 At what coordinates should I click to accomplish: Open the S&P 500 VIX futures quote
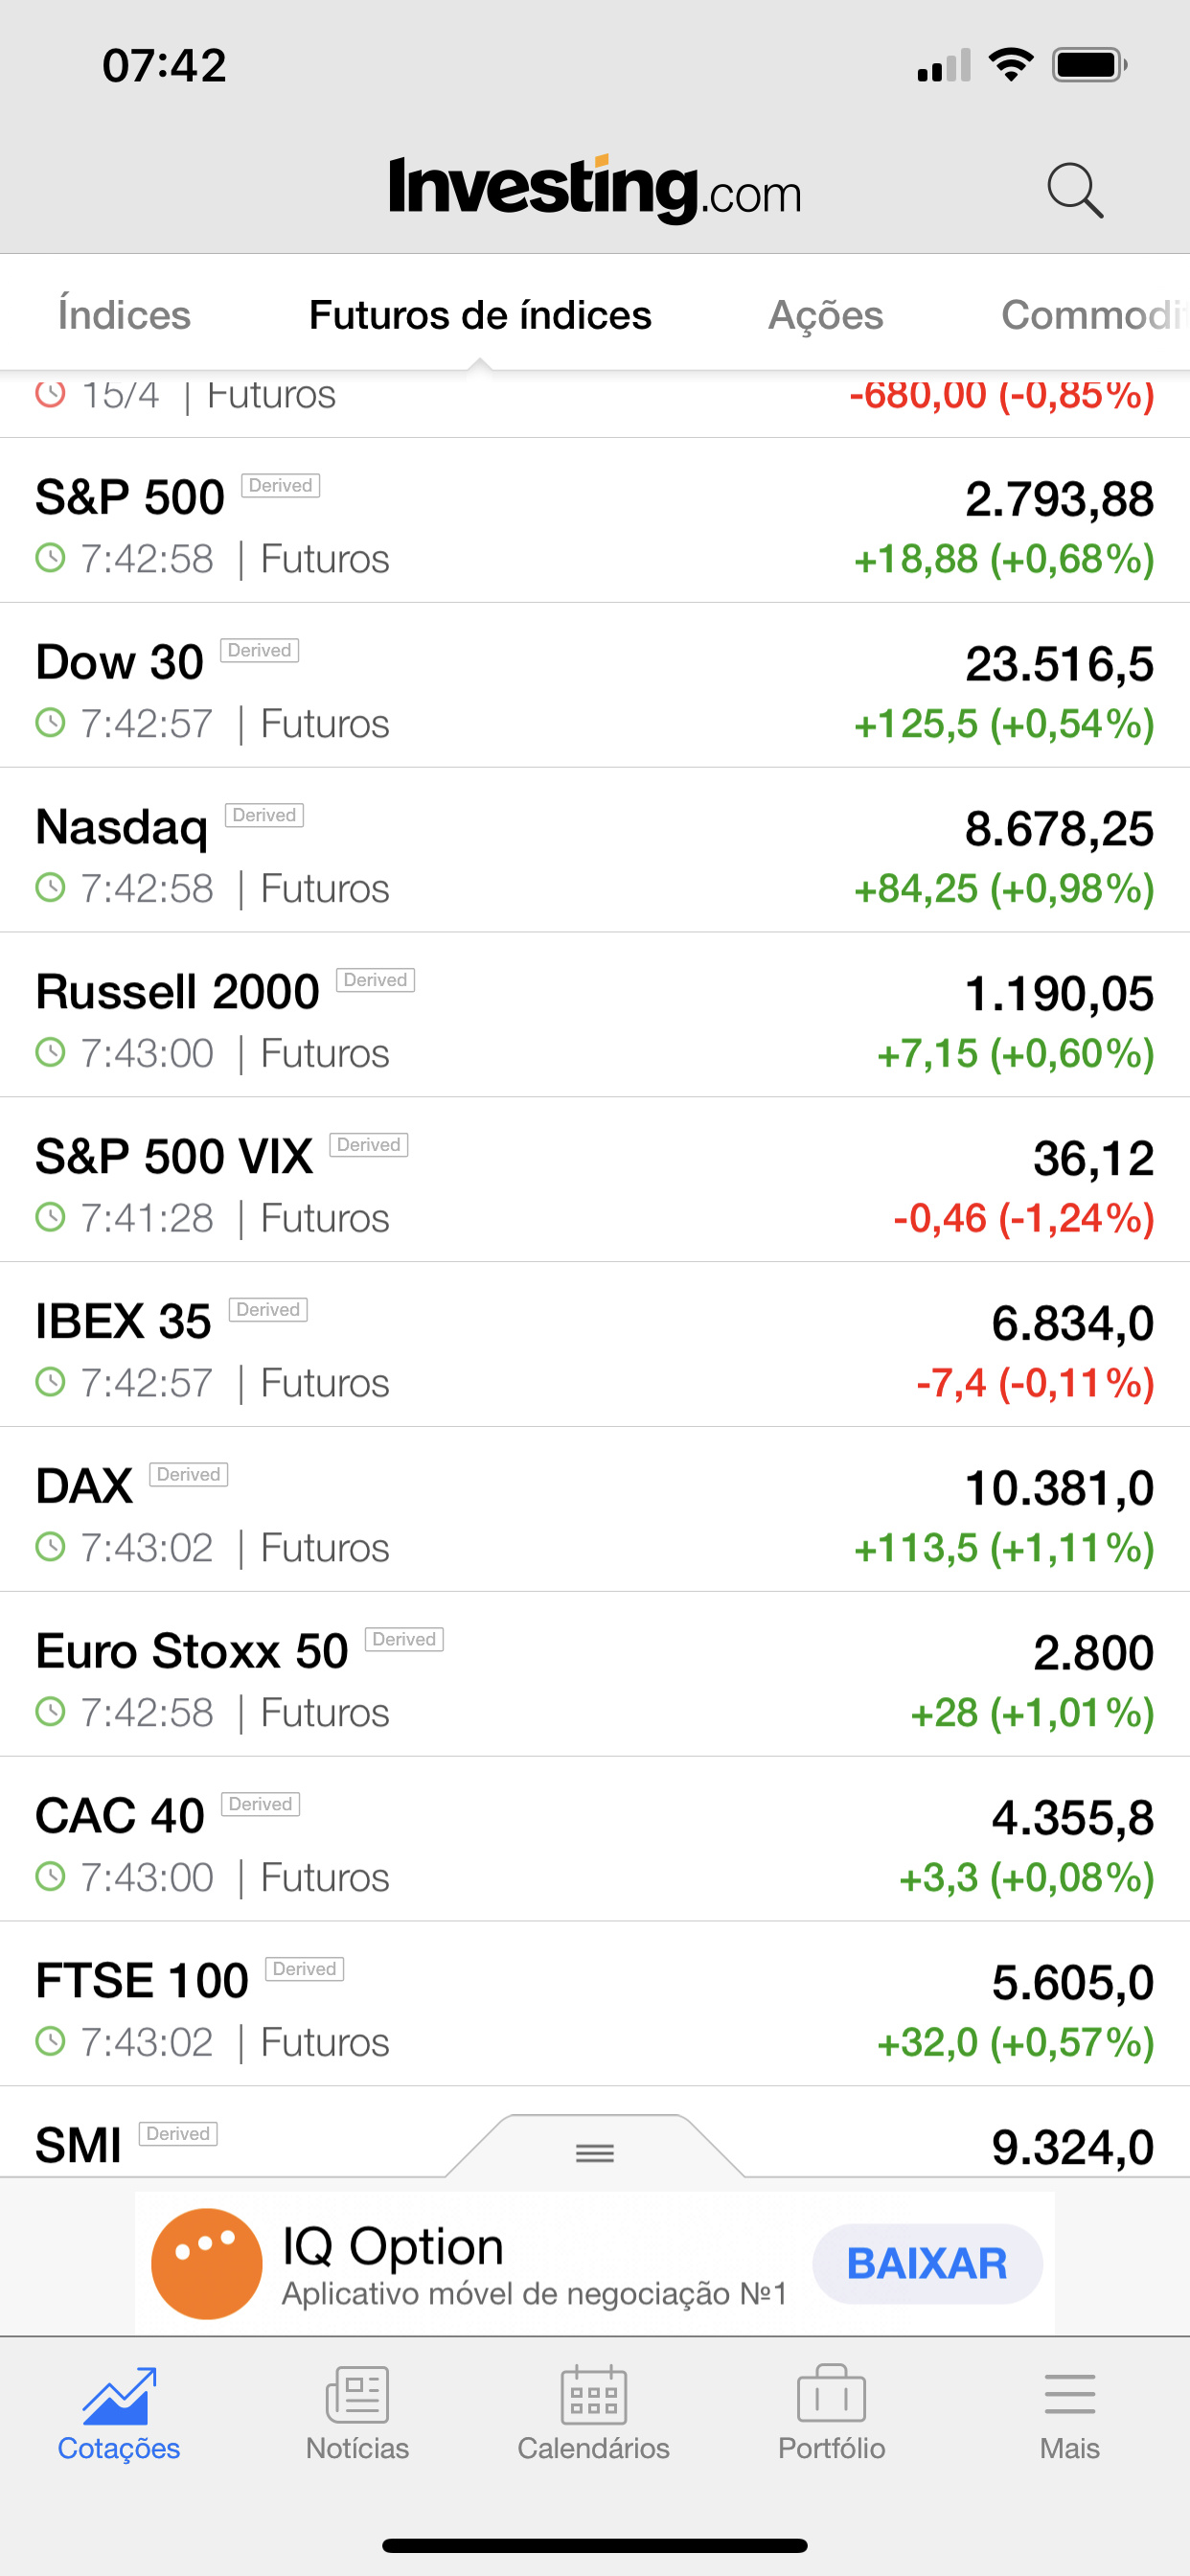[x=595, y=1181]
